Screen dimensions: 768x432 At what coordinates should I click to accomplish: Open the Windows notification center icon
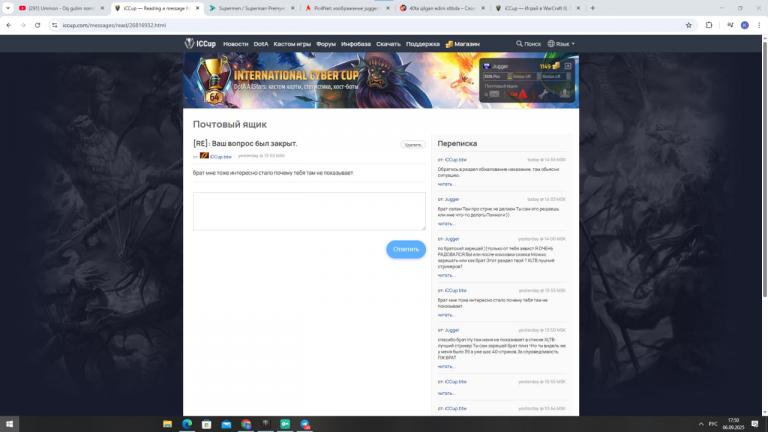point(755,424)
